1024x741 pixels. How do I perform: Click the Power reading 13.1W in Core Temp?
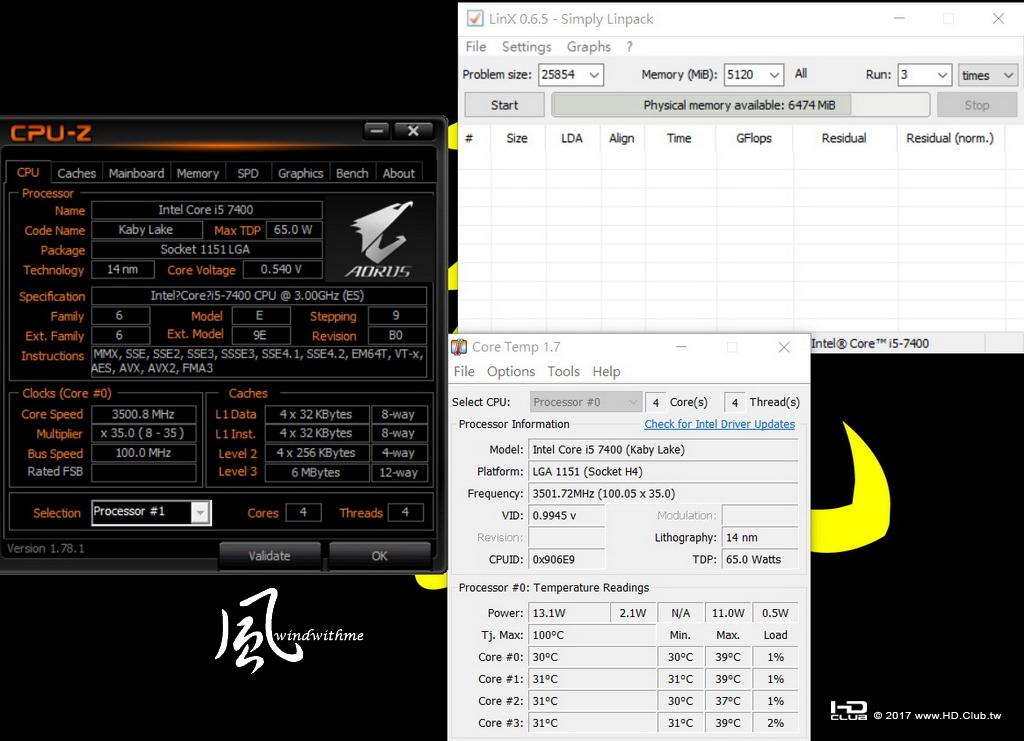(568, 613)
